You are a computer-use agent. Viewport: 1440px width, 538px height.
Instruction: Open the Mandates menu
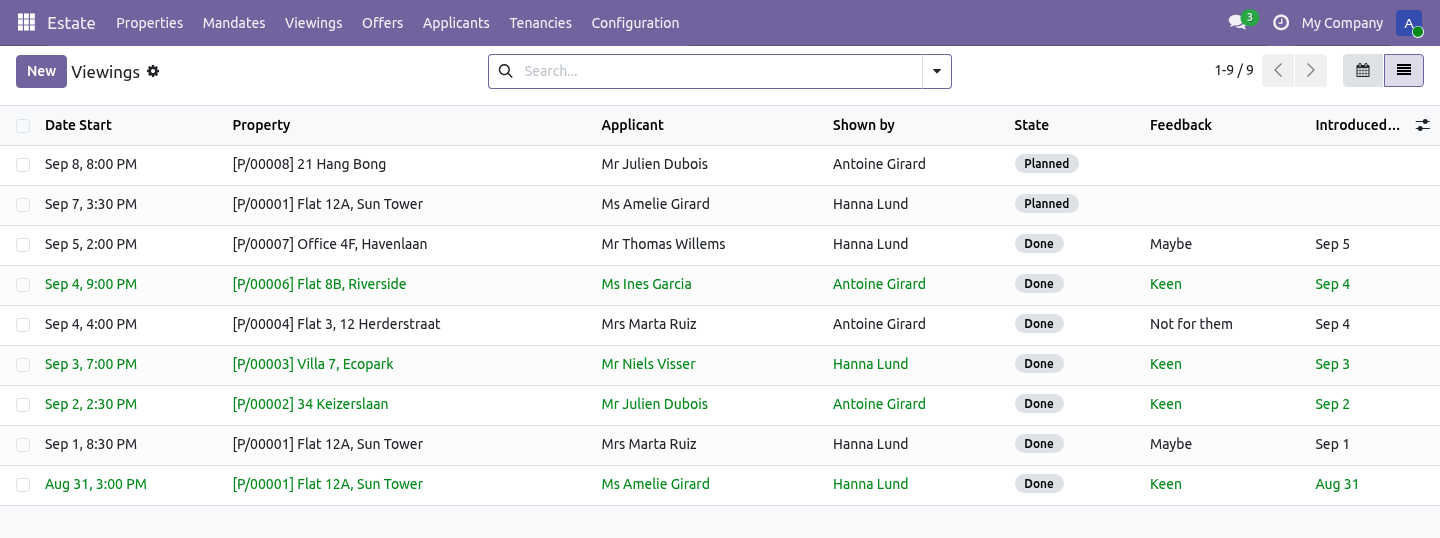234,23
